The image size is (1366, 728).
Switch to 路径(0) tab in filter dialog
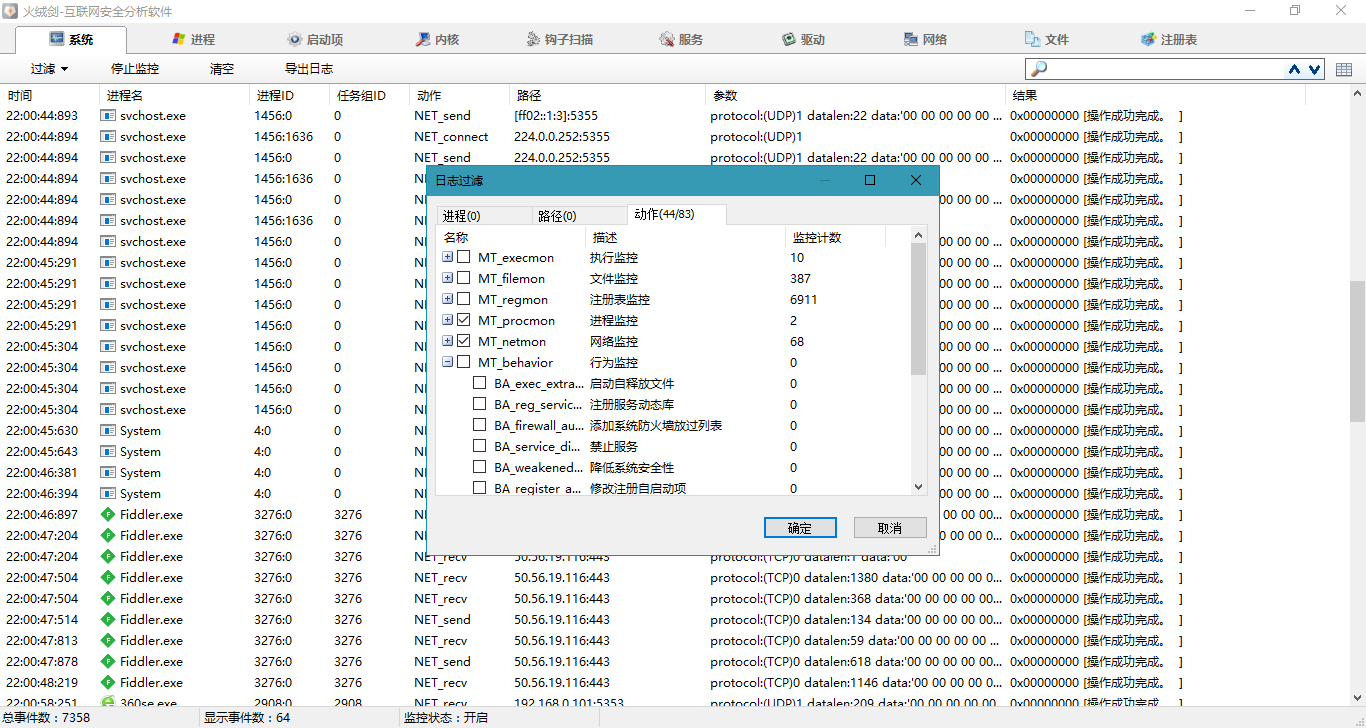coord(556,216)
